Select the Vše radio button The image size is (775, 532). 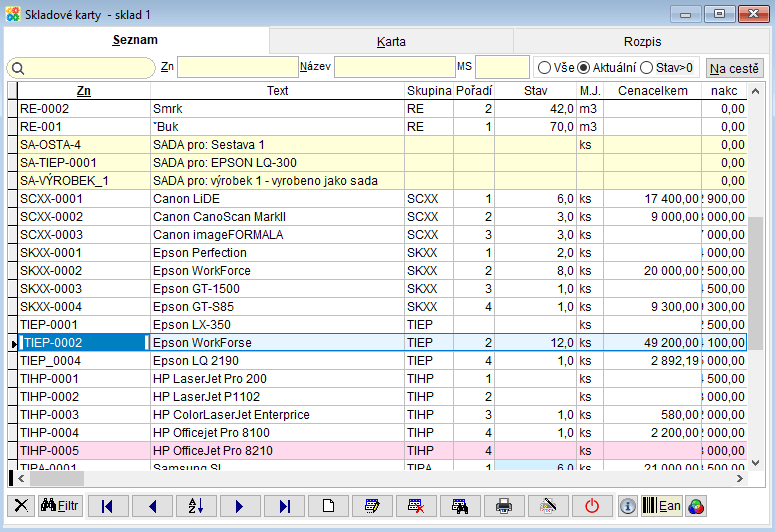coord(544,67)
